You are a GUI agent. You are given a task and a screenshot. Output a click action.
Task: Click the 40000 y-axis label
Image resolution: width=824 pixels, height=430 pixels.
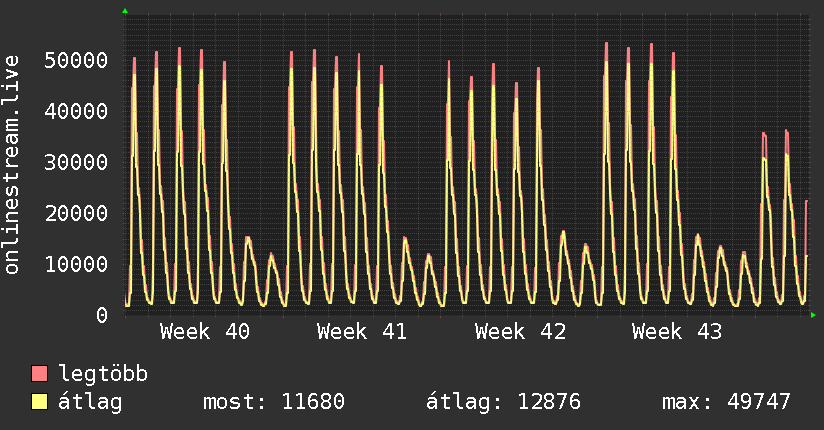[x=76, y=111]
